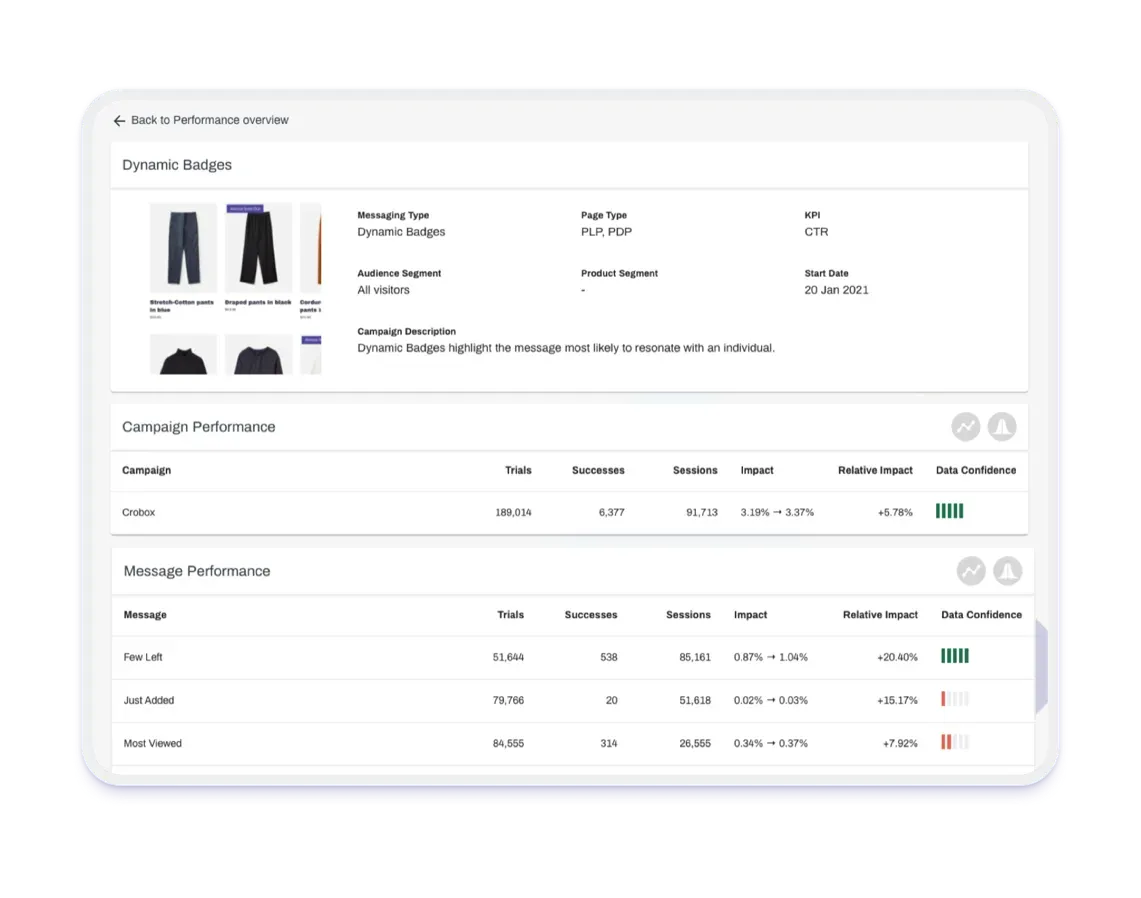Click the Most Viewed message row
Viewport: 1141px width, 898px height.
tap(573, 743)
